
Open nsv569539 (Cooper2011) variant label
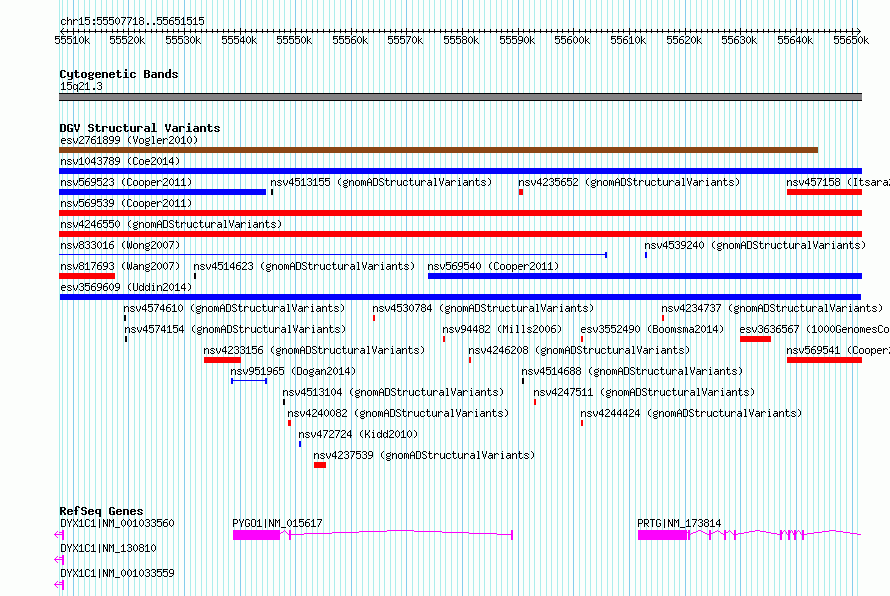point(126,203)
